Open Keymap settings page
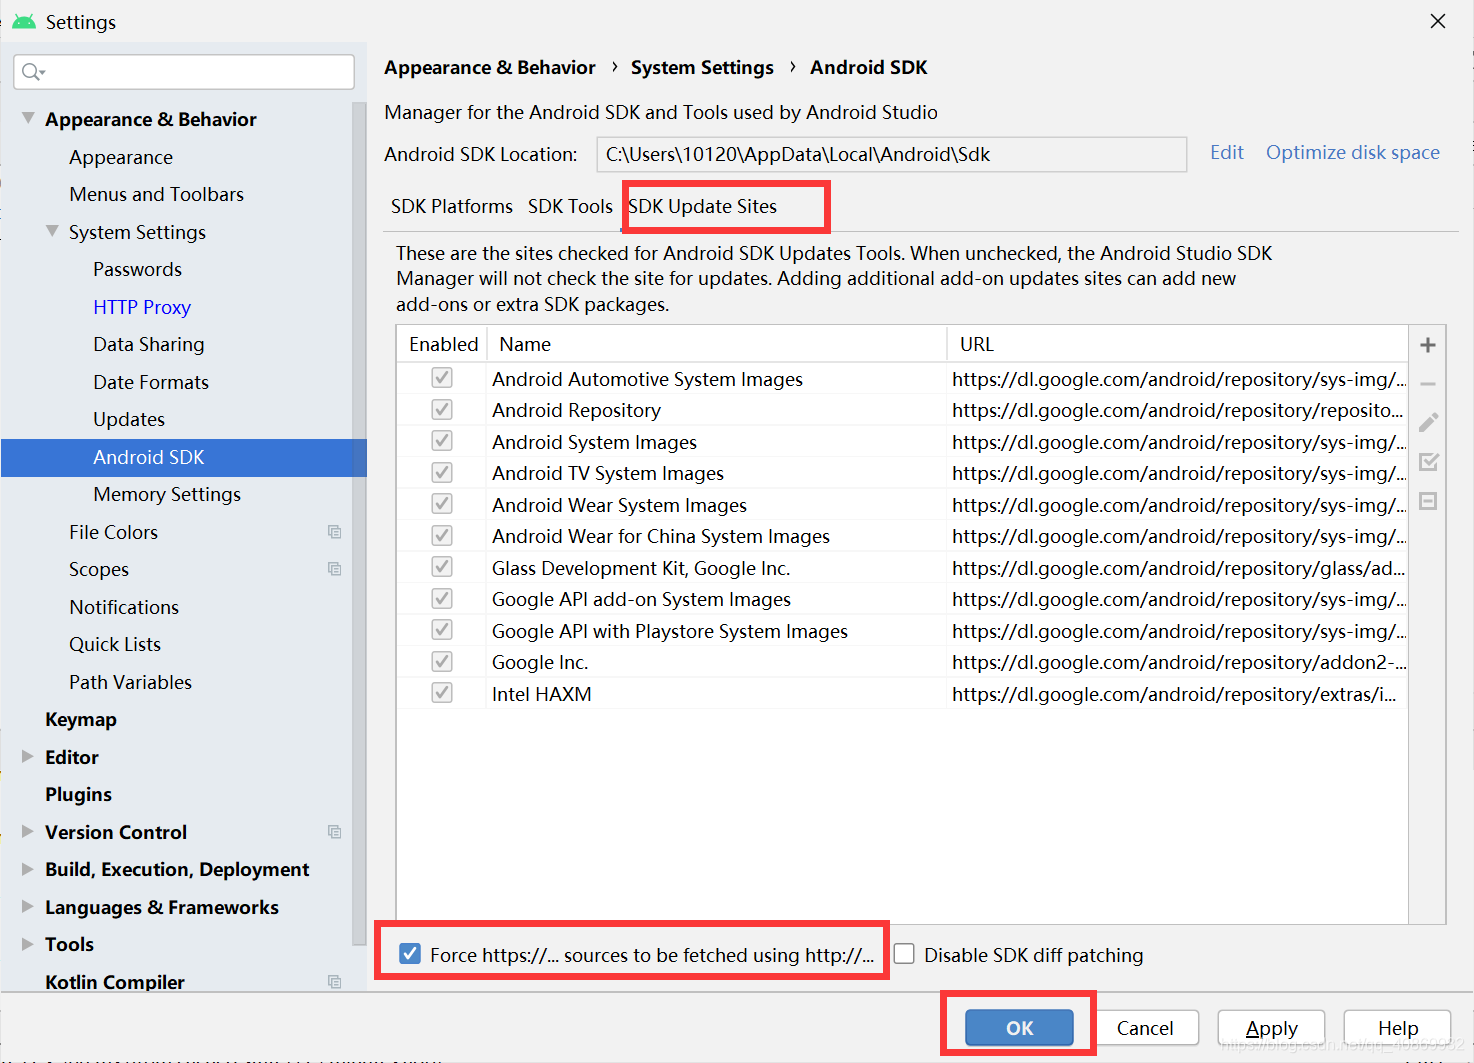The height and width of the screenshot is (1063, 1474). coord(81,719)
